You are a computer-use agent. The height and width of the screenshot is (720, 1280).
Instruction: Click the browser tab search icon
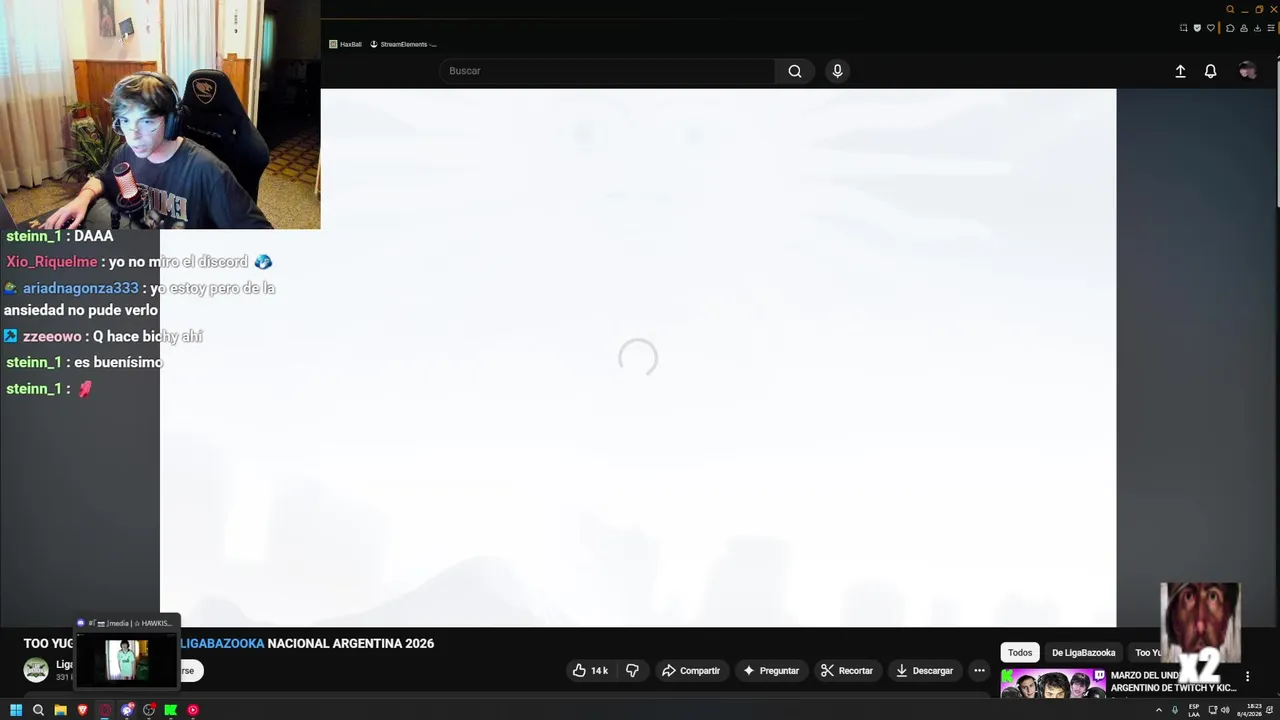[x=1230, y=9]
